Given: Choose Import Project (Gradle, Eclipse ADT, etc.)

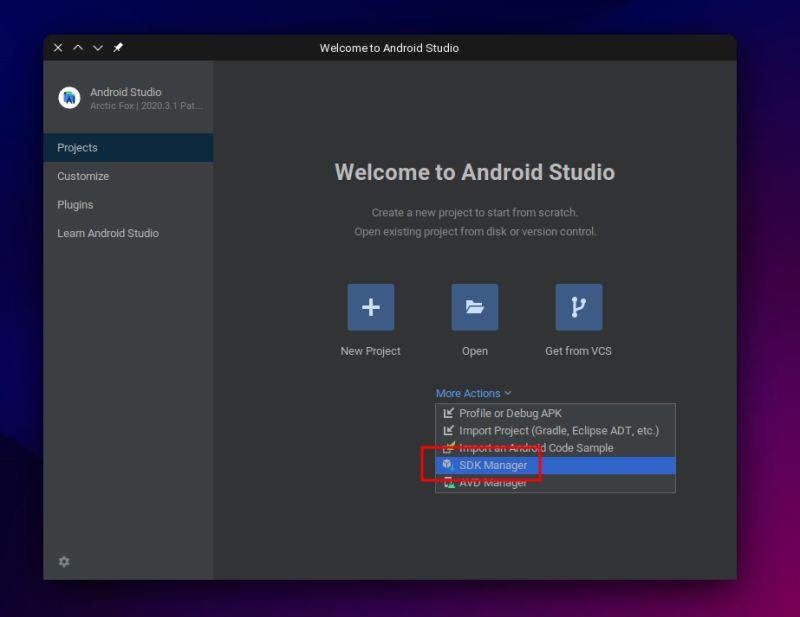Looking at the screenshot, I should [556, 430].
